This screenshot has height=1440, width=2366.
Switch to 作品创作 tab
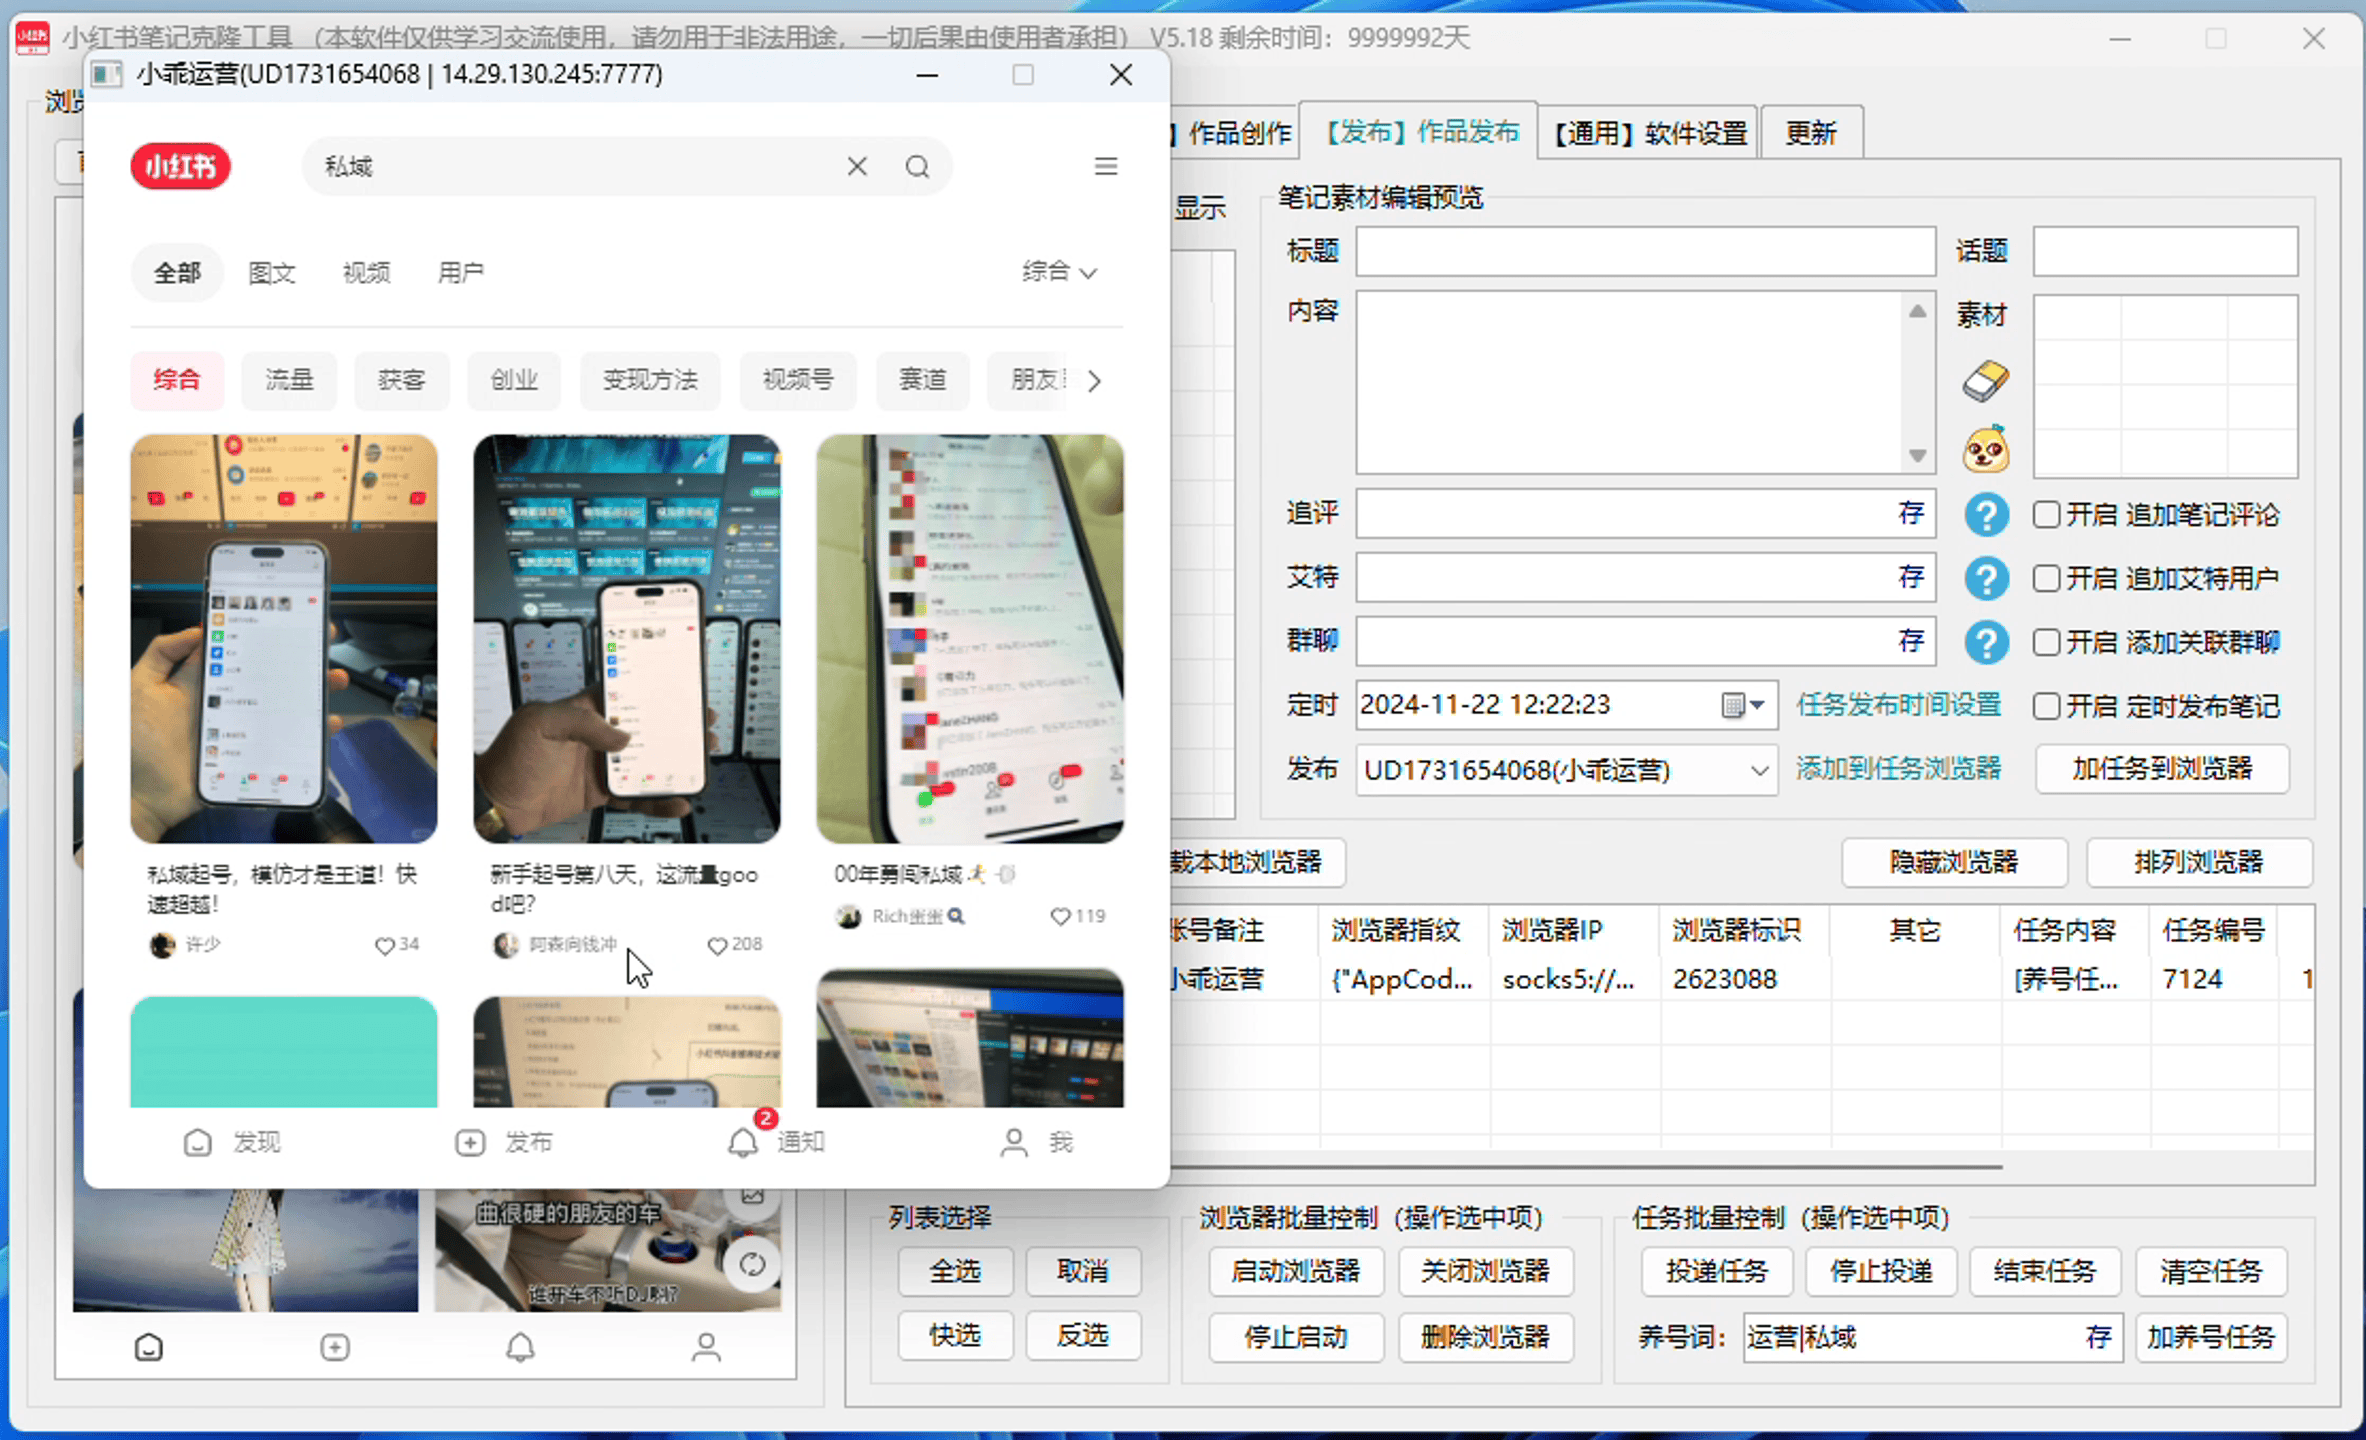pyautogui.click(x=1236, y=133)
